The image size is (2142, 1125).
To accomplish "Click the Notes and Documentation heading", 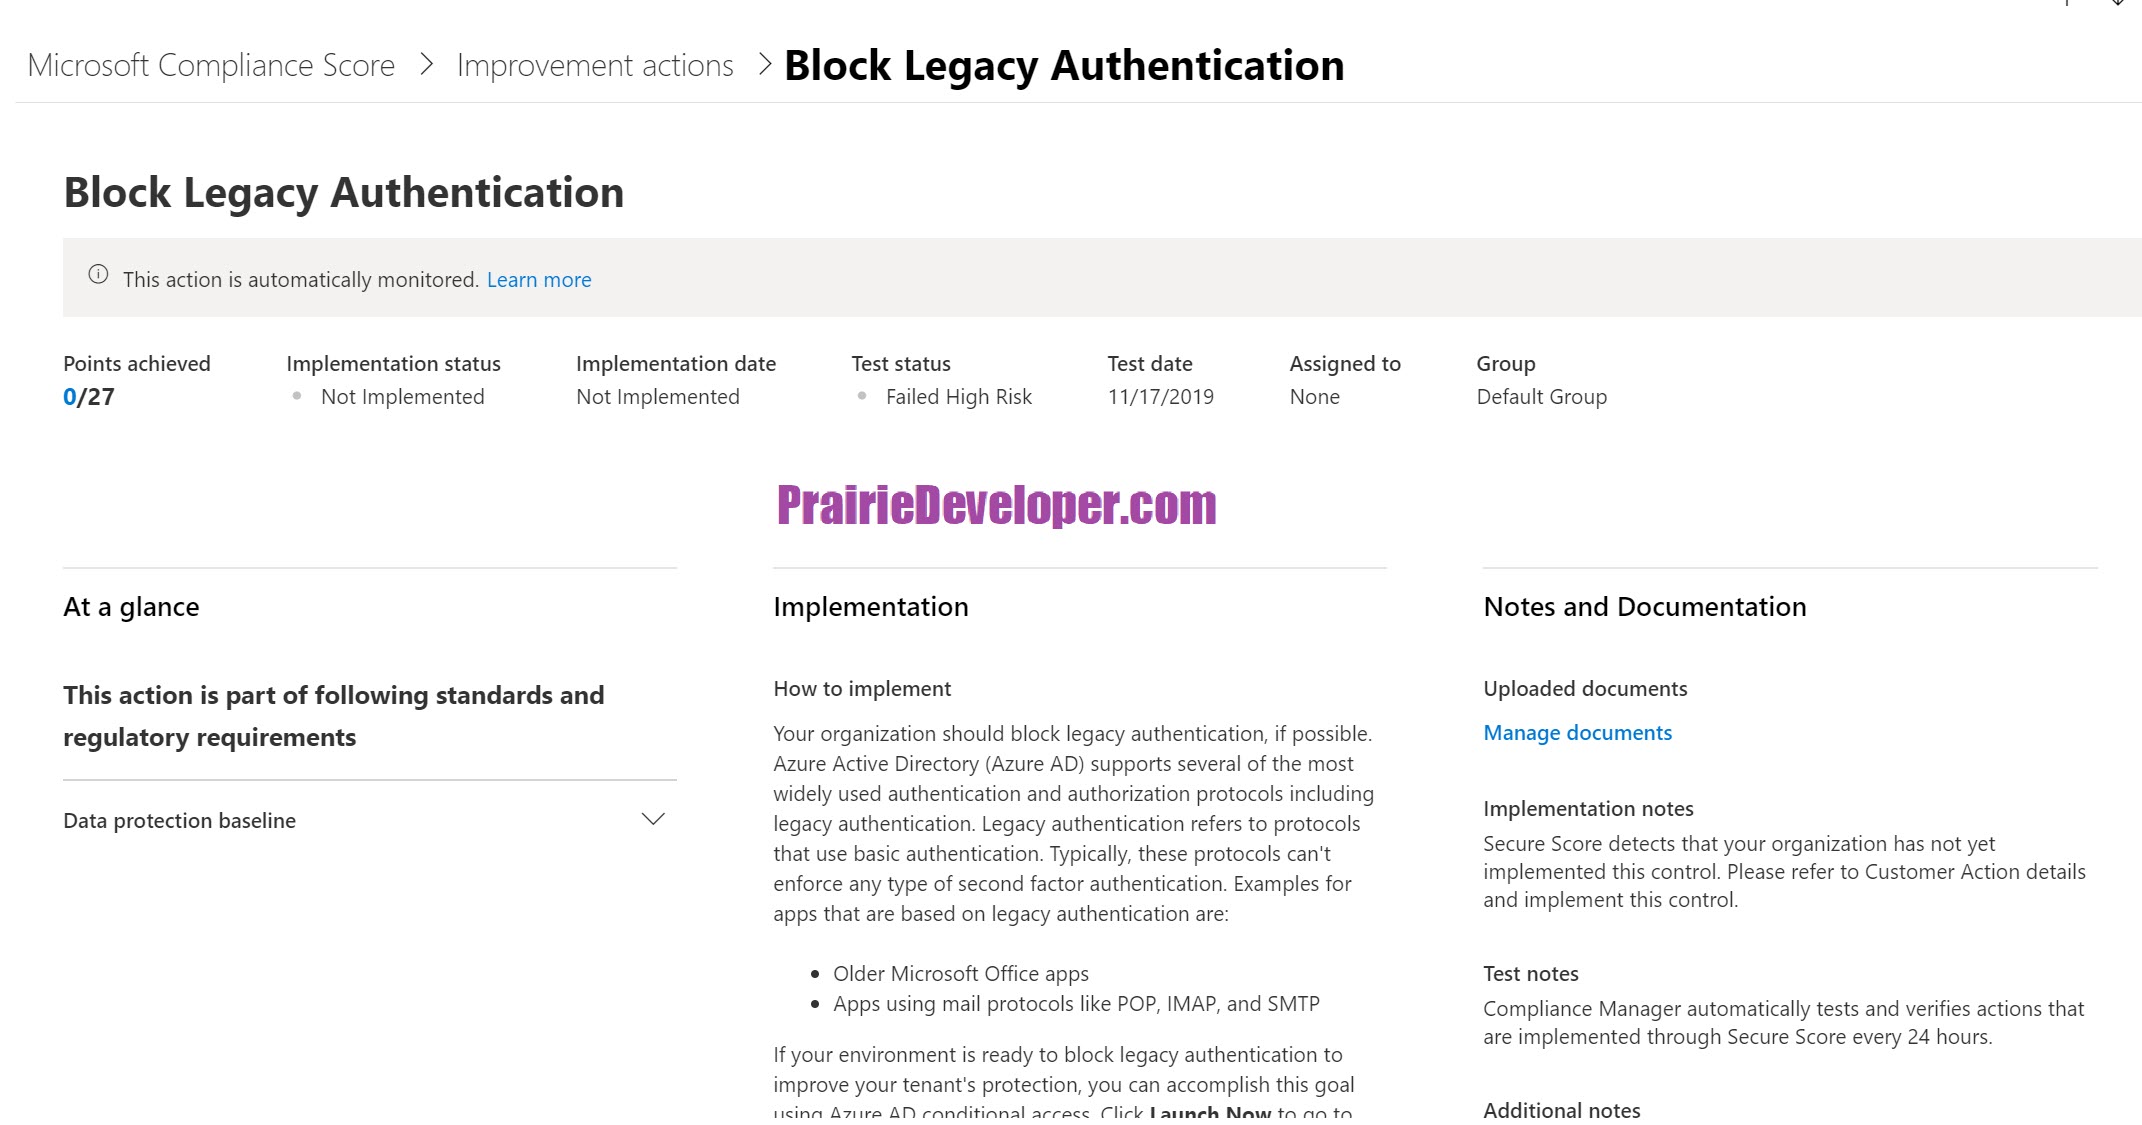I will point(1645,607).
